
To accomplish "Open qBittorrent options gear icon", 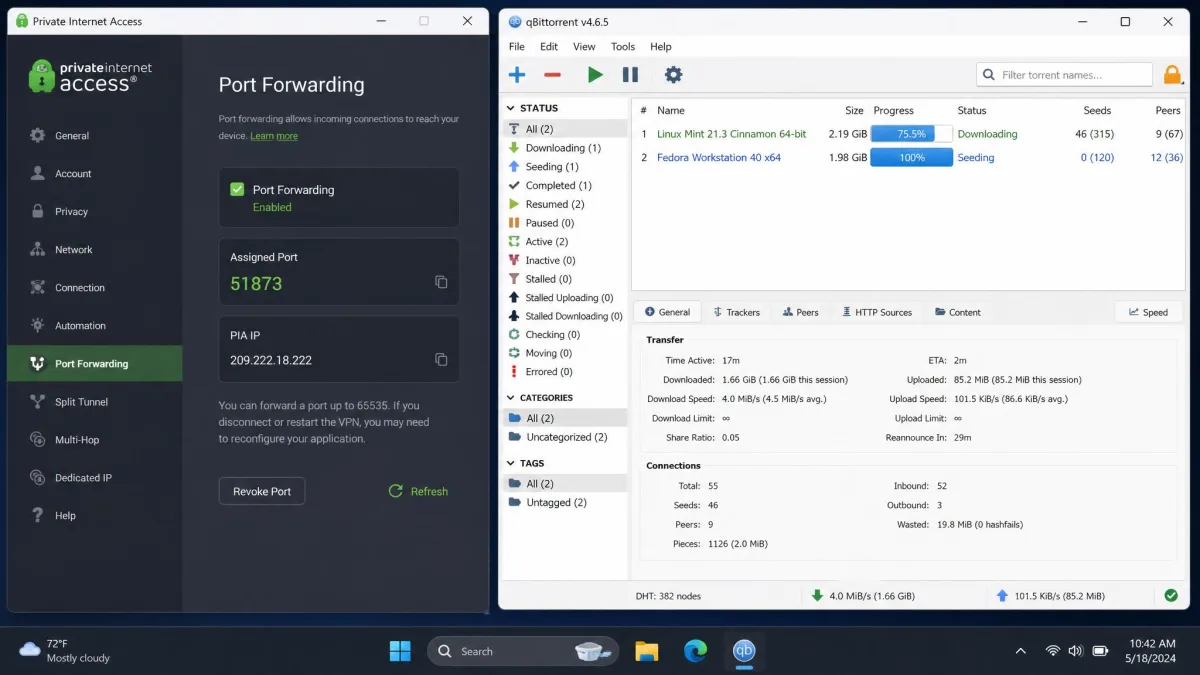I will 673,75.
